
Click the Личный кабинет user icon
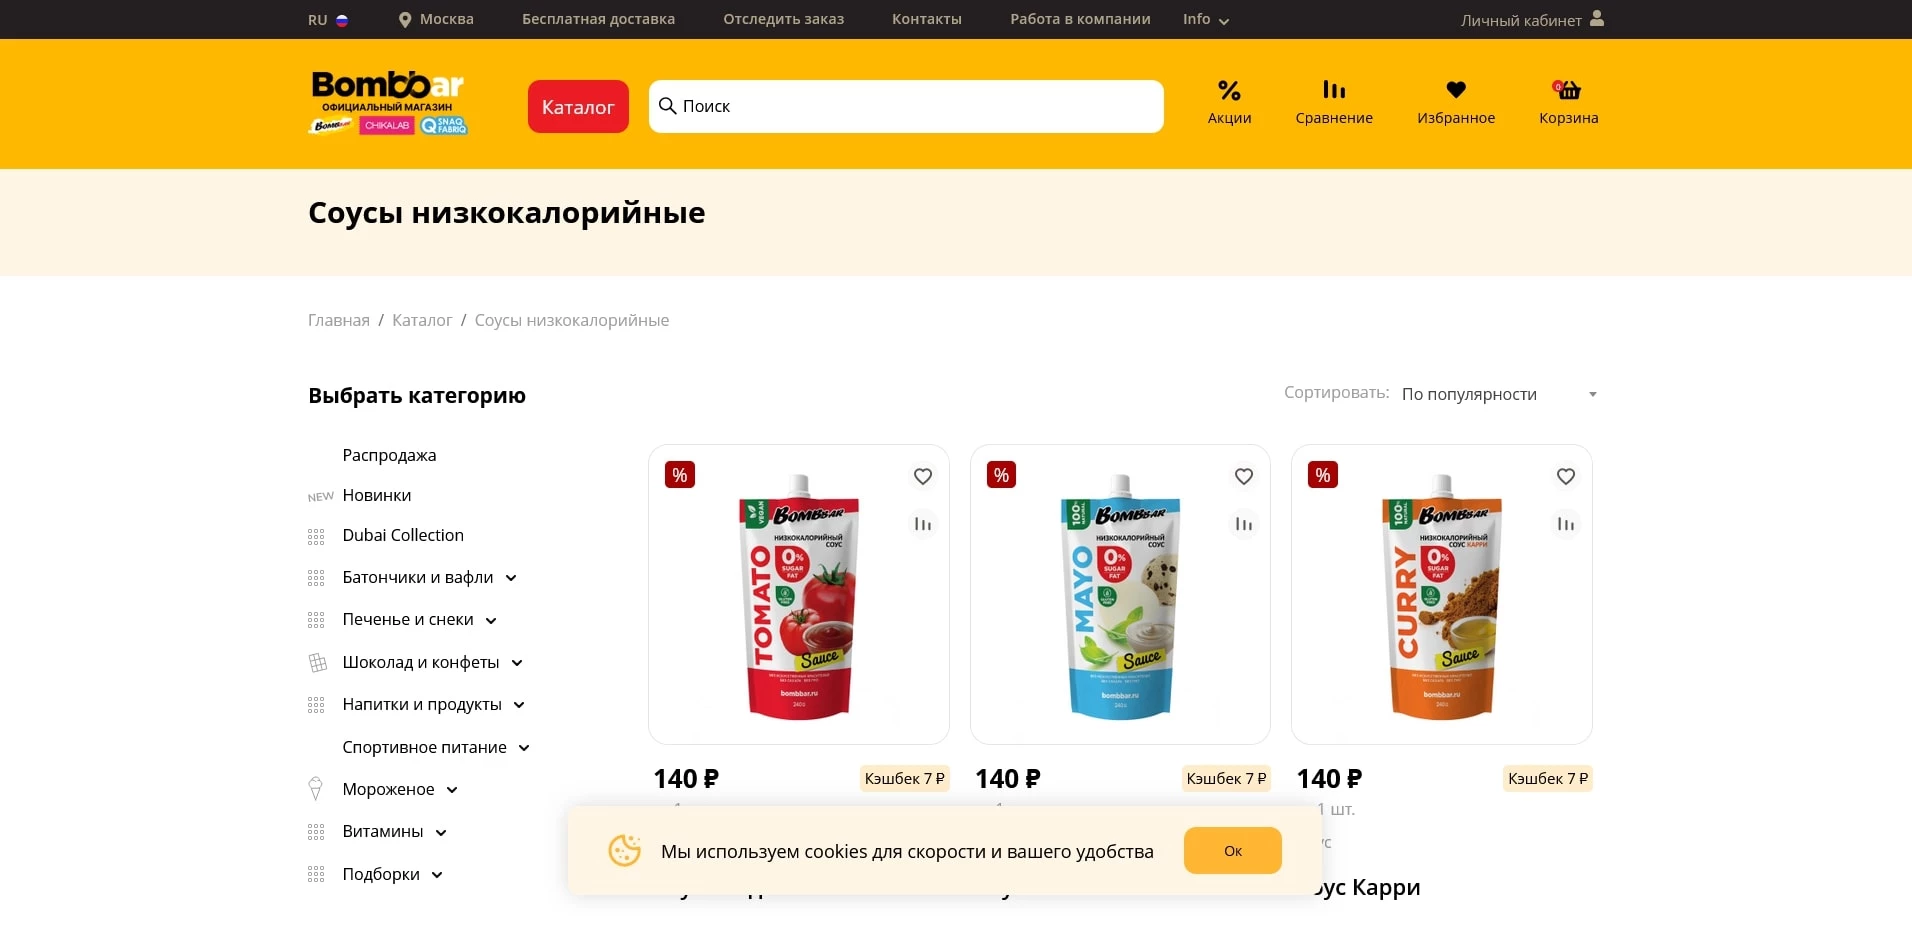point(1597,18)
